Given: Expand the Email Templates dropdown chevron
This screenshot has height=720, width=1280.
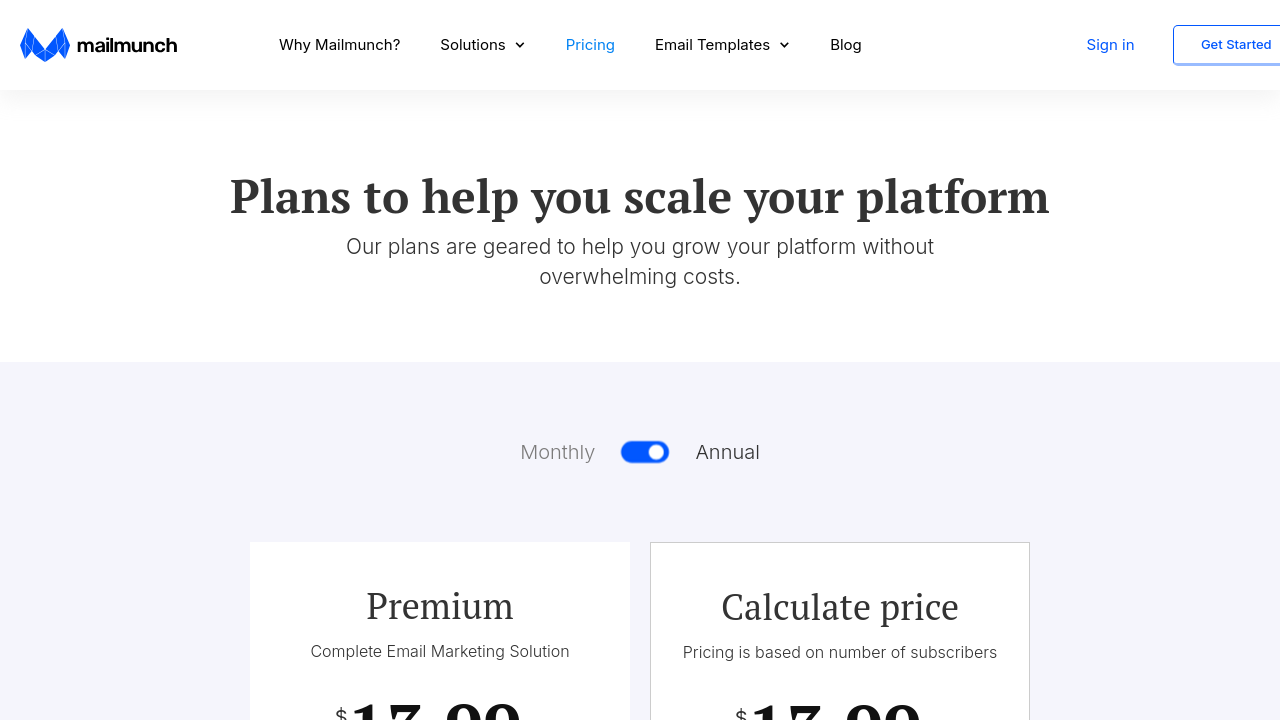Looking at the screenshot, I should click(784, 45).
